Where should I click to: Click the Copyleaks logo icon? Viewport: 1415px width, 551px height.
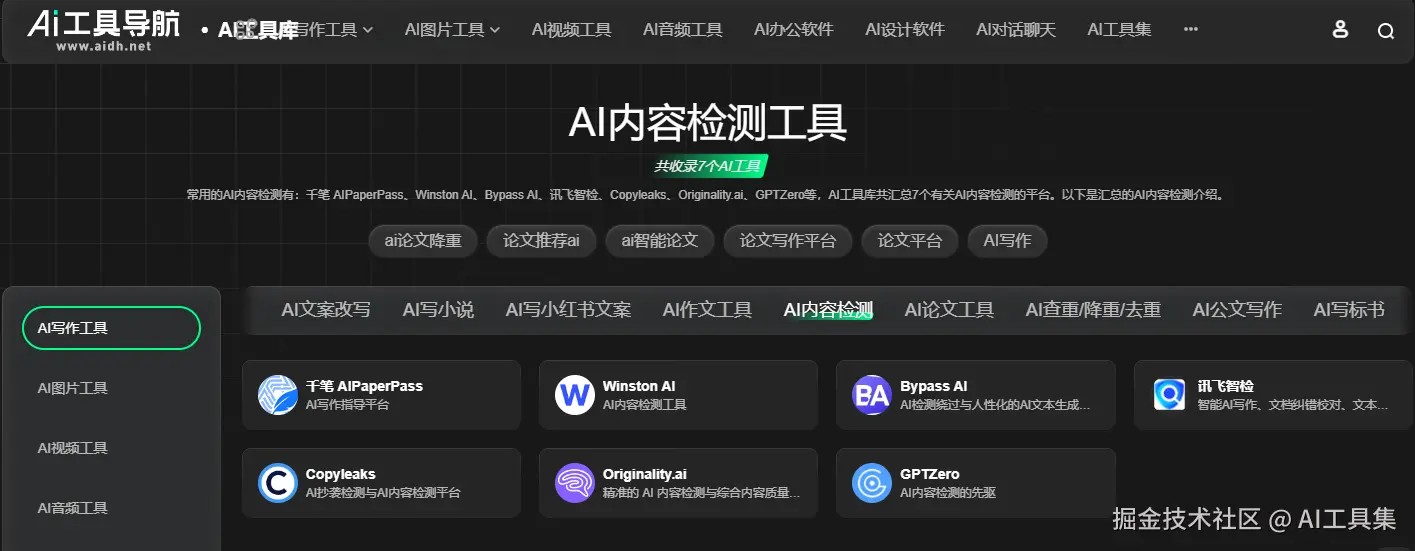click(278, 483)
